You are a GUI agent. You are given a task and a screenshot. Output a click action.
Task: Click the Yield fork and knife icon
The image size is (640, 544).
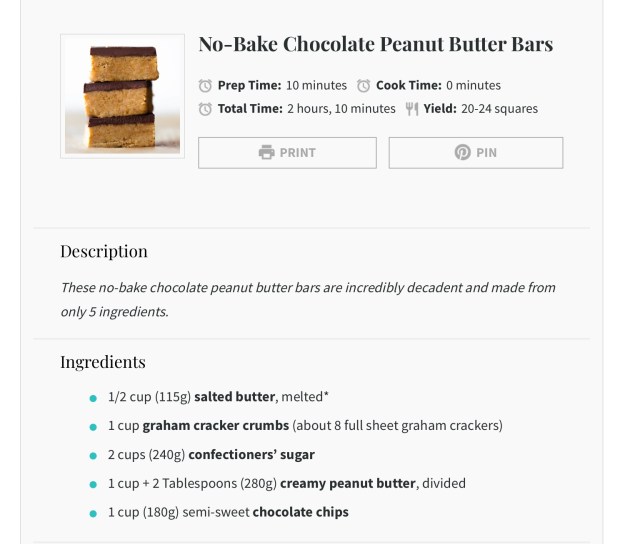point(412,109)
